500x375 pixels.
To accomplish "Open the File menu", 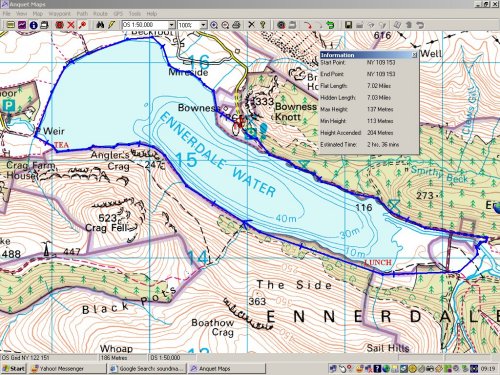I will tap(6, 14).
